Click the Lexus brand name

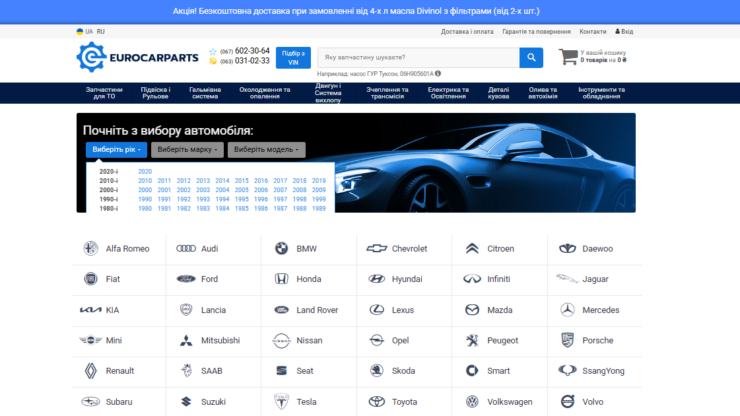point(403,310)
